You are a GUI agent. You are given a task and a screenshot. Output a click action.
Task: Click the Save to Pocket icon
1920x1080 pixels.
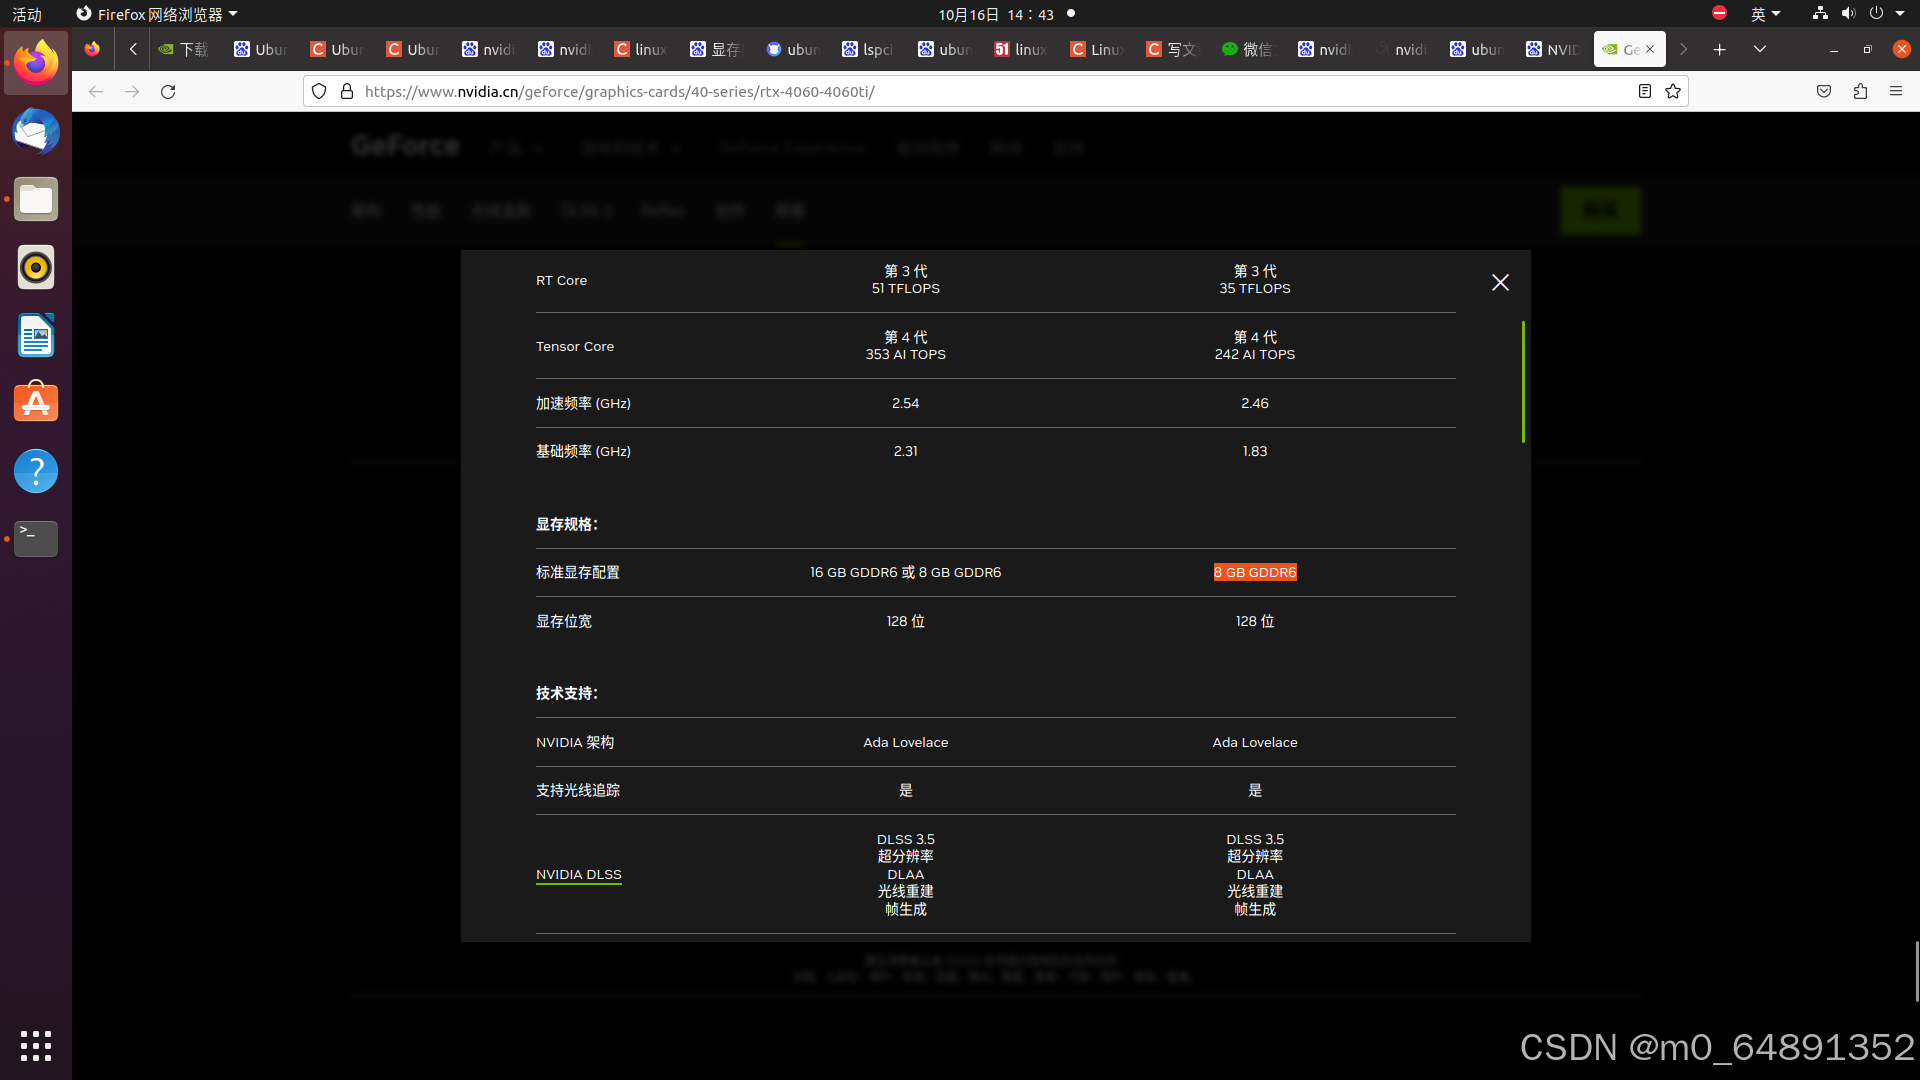[x=1824, y=92]
